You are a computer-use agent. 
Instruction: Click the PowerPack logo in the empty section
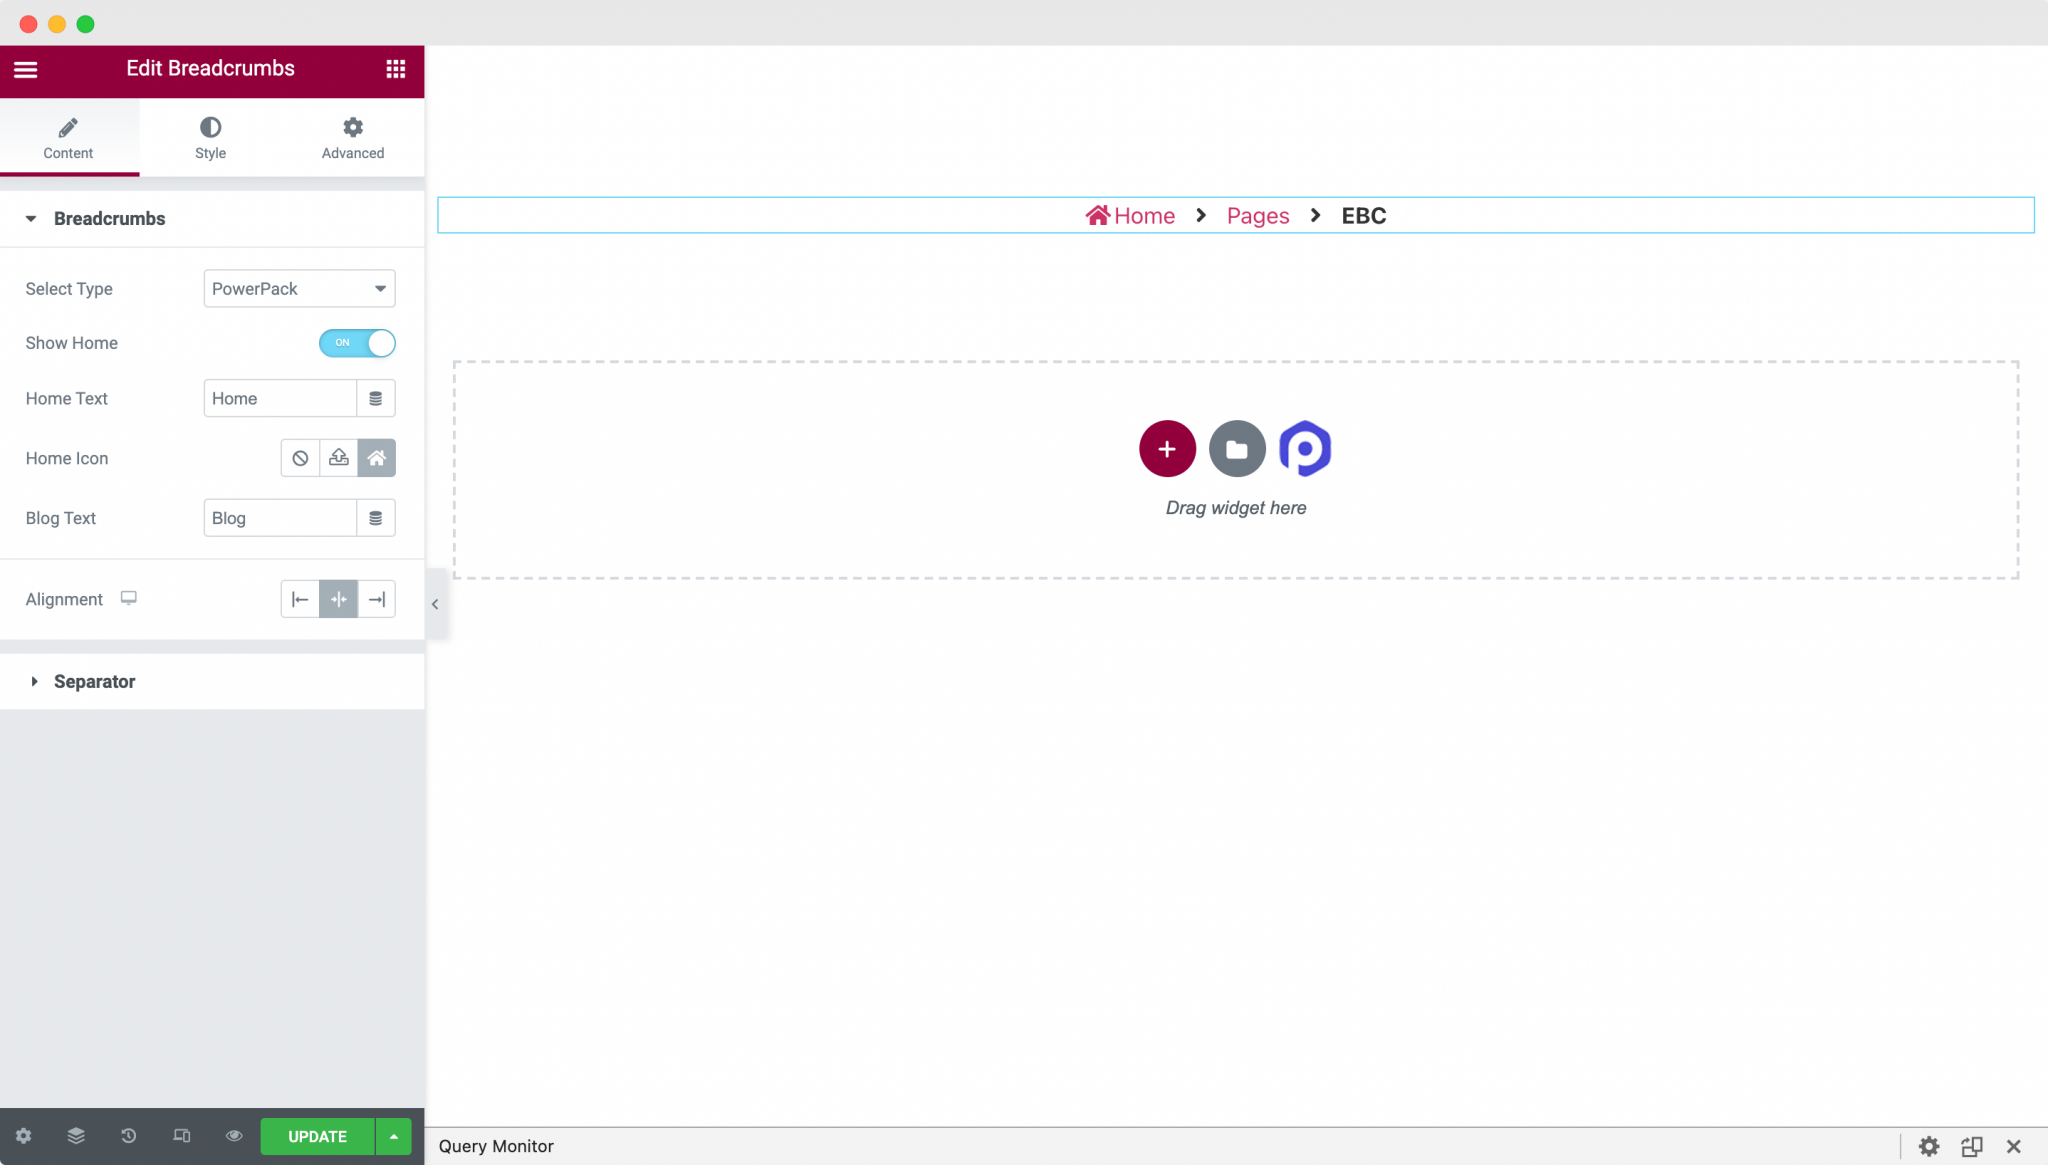coord(1305,449)
